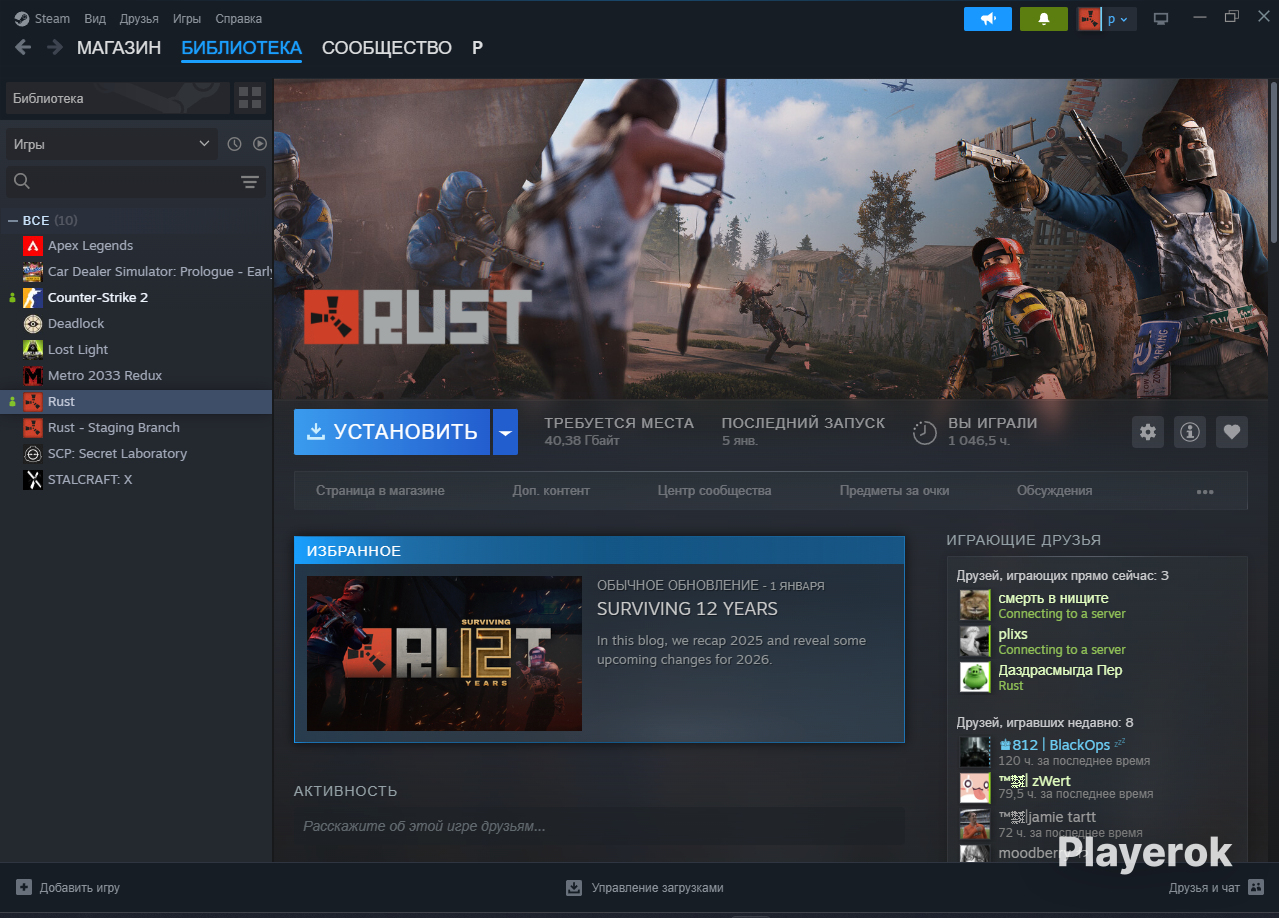The height and width of the screenshot is (918, 1279).
Task: Add Rust to favorites heart icon
Action: tap(1232, 432)
